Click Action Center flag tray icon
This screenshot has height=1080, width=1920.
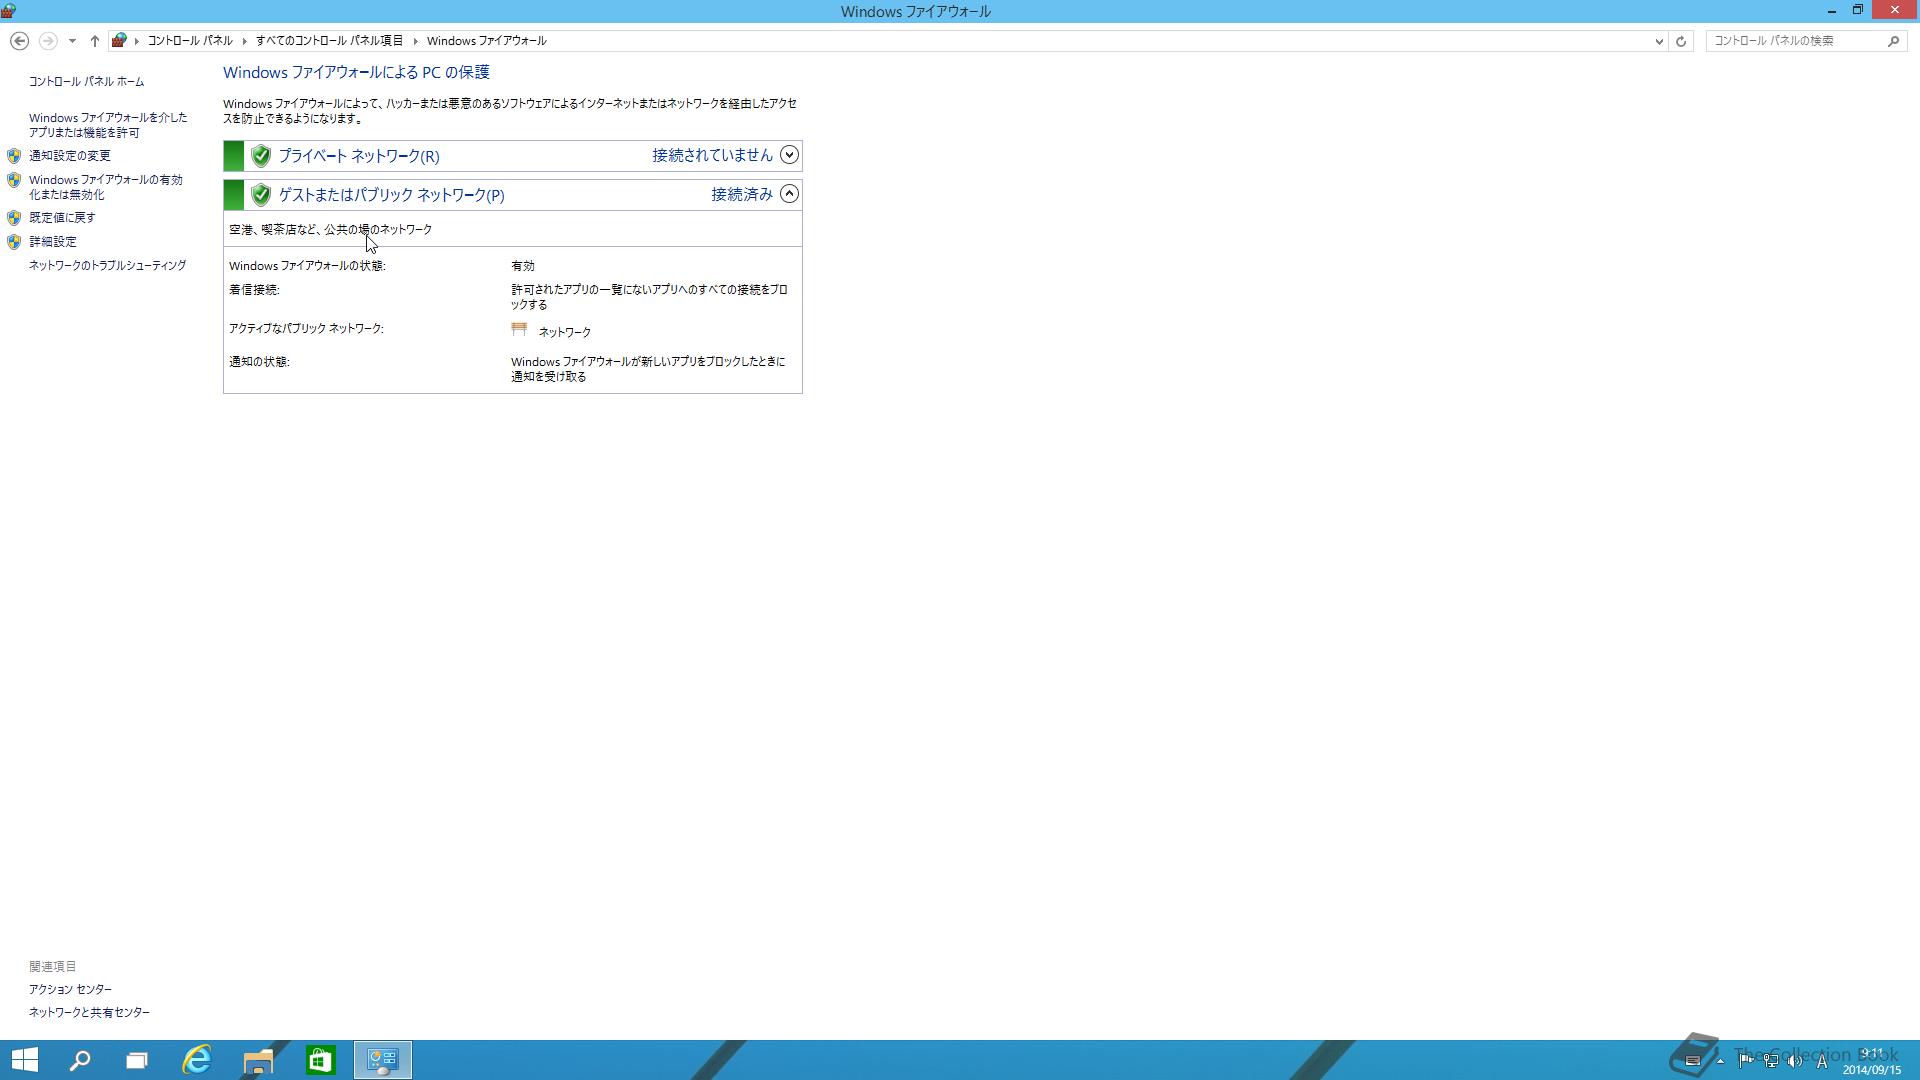1745,1061
